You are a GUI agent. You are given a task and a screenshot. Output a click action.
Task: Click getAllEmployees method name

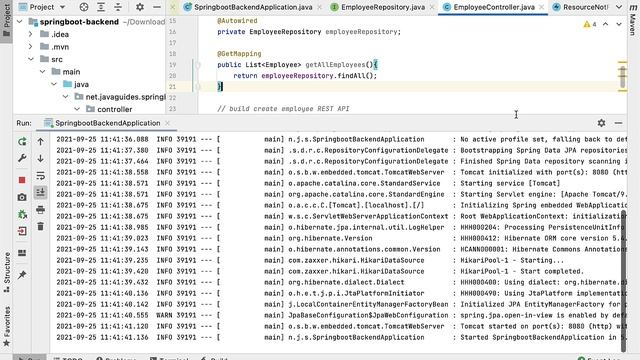point(335,65)
